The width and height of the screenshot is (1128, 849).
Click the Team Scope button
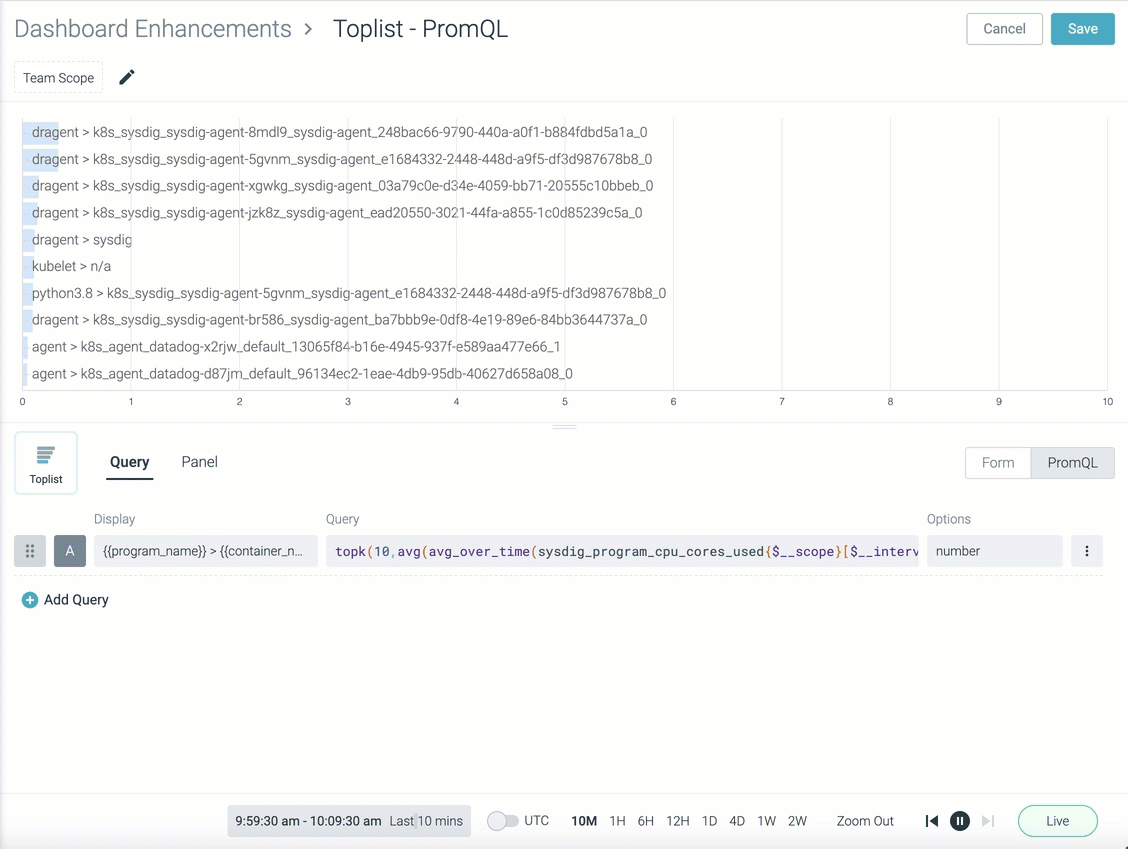(58, 78)
